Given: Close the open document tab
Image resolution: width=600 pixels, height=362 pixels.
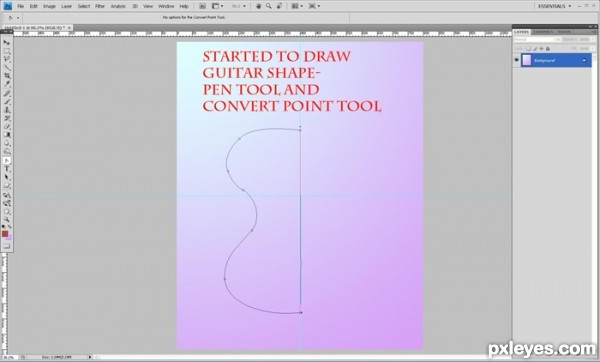Looking at the screenshot, I should 69,28.
